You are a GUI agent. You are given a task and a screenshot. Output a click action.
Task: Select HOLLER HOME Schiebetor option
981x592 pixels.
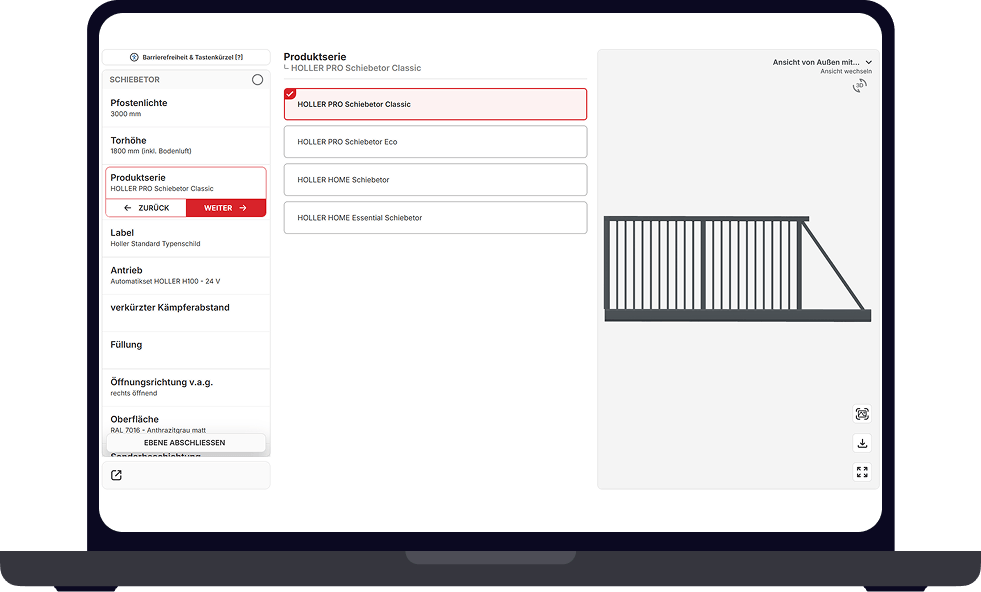pos(435,180)
